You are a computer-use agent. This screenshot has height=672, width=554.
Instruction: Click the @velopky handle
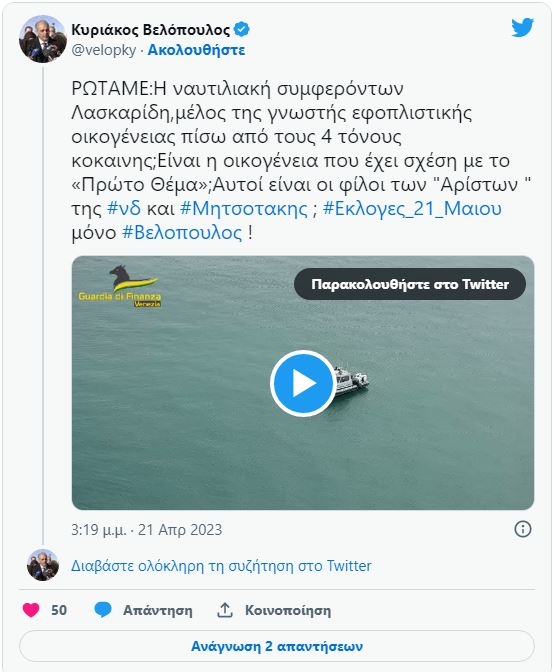pyautogui.click(x=104, y=50)
